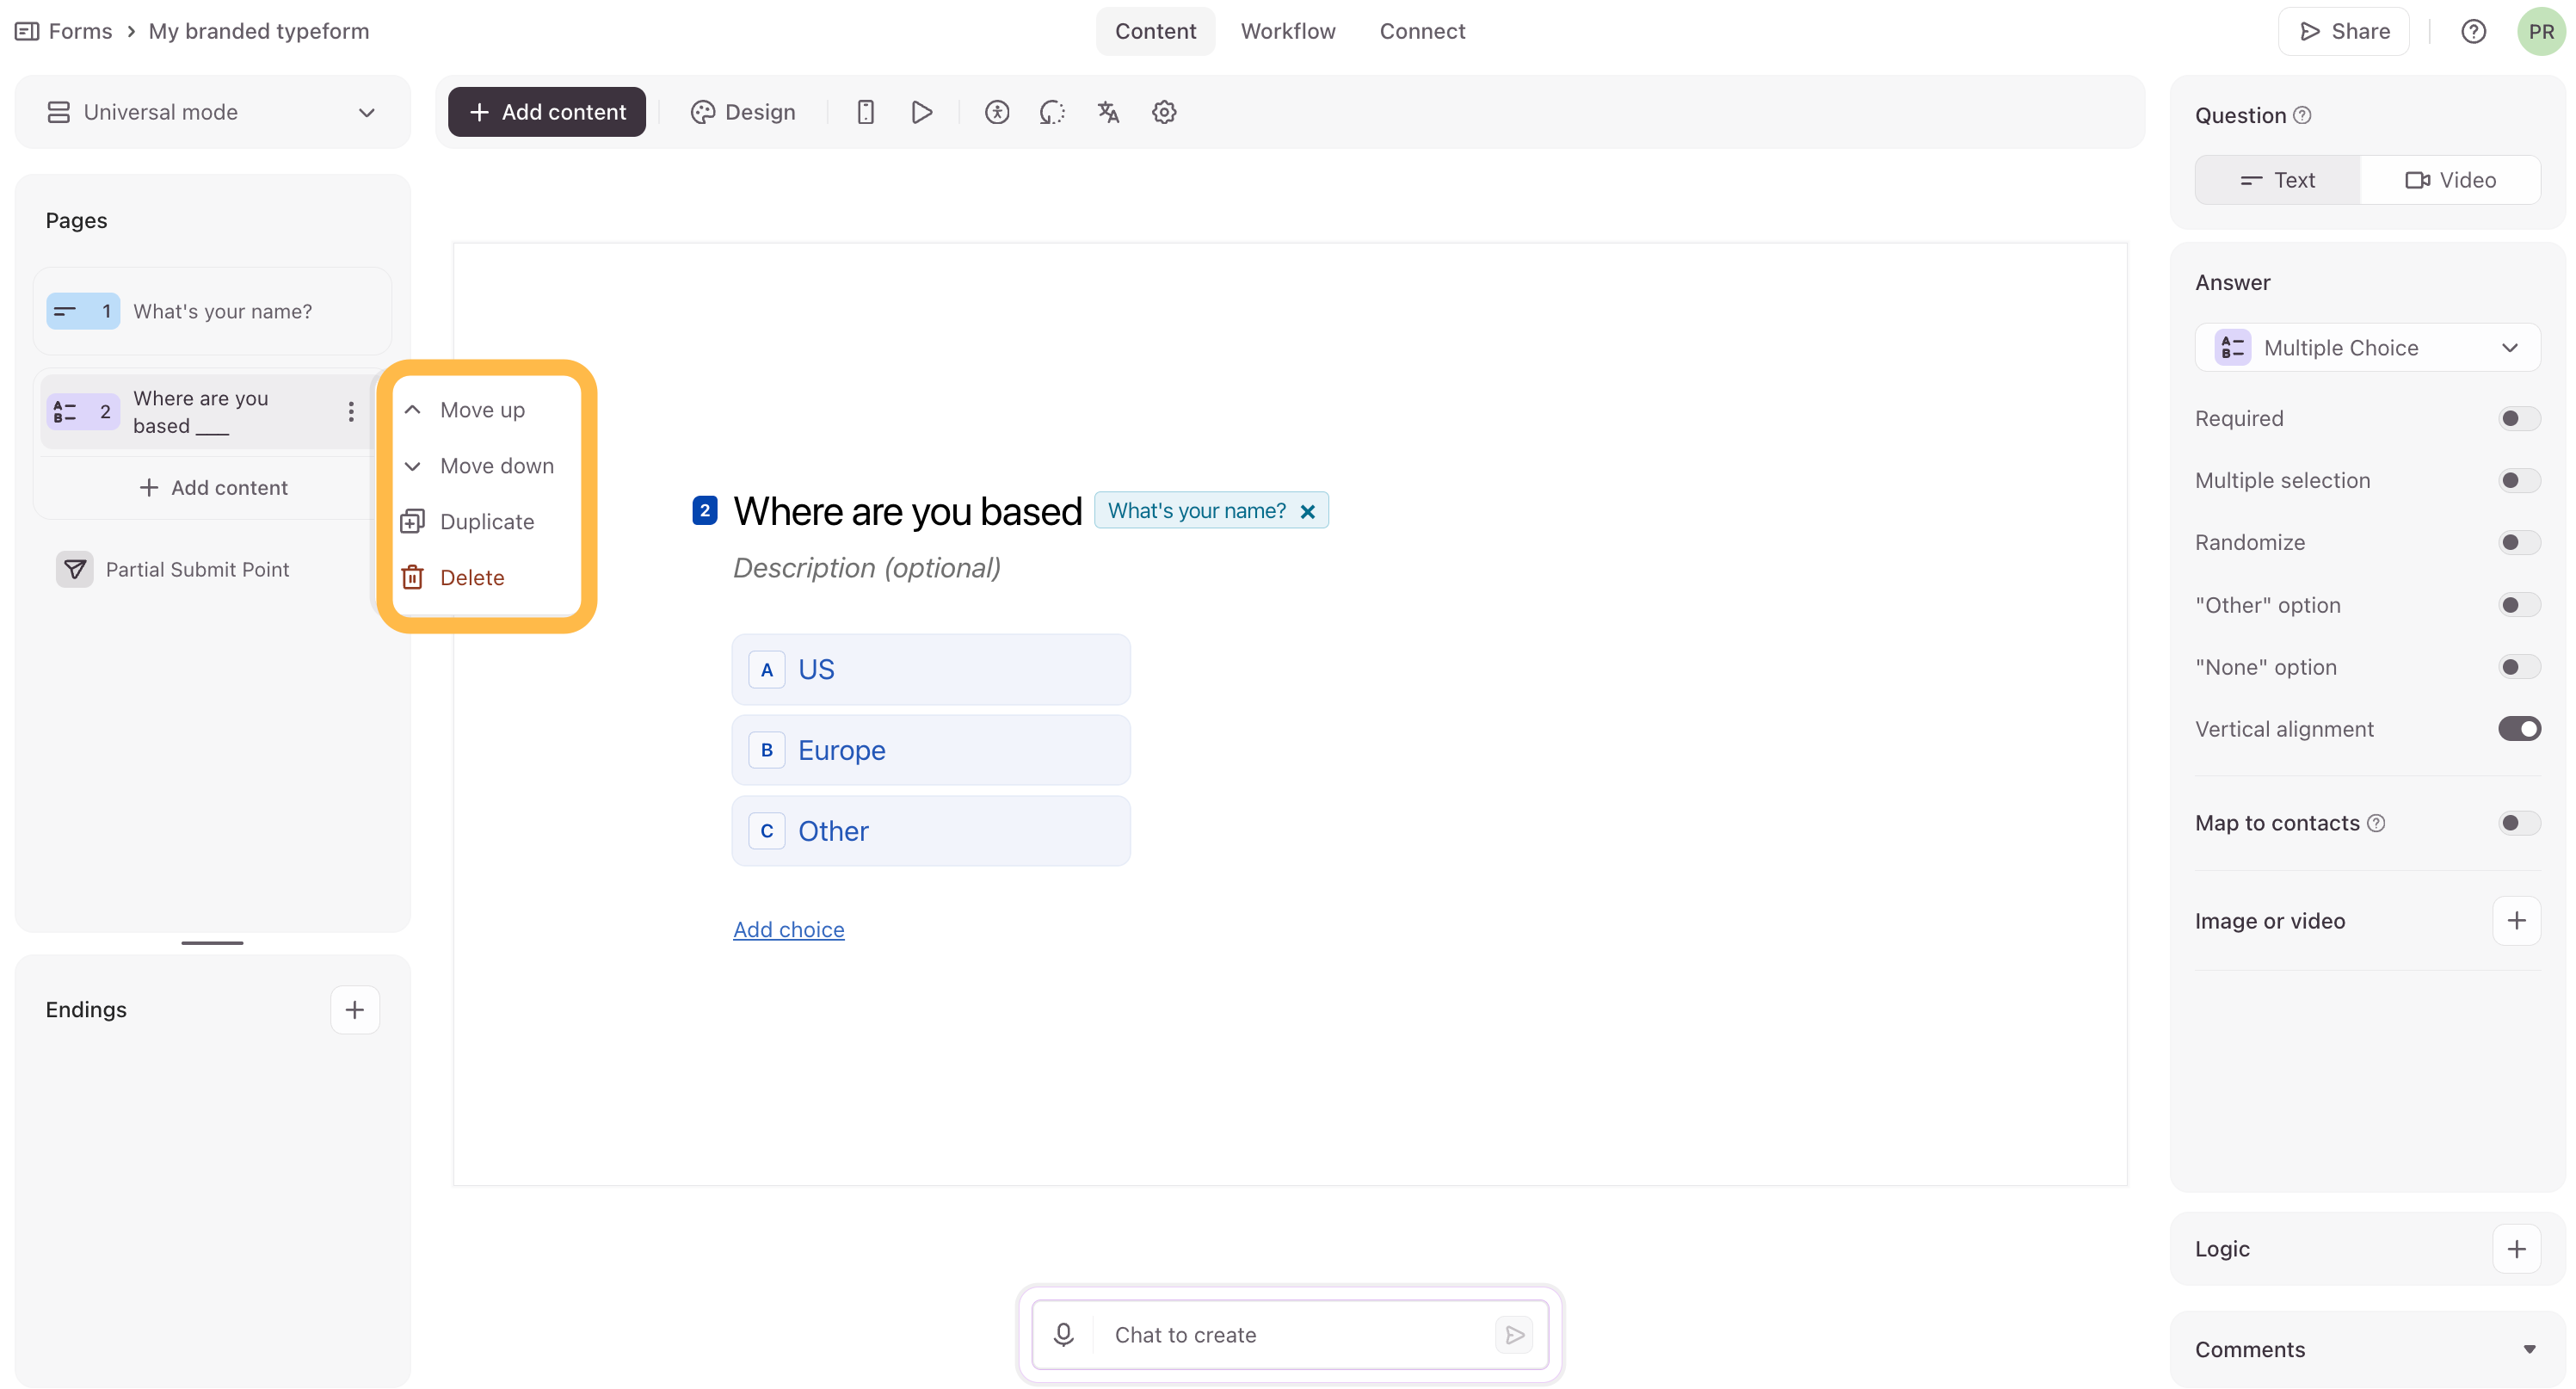Screen dimensions: 2576x1389
Task: Click the Map to contacts info icon
Action: (x=2376, y=823)
